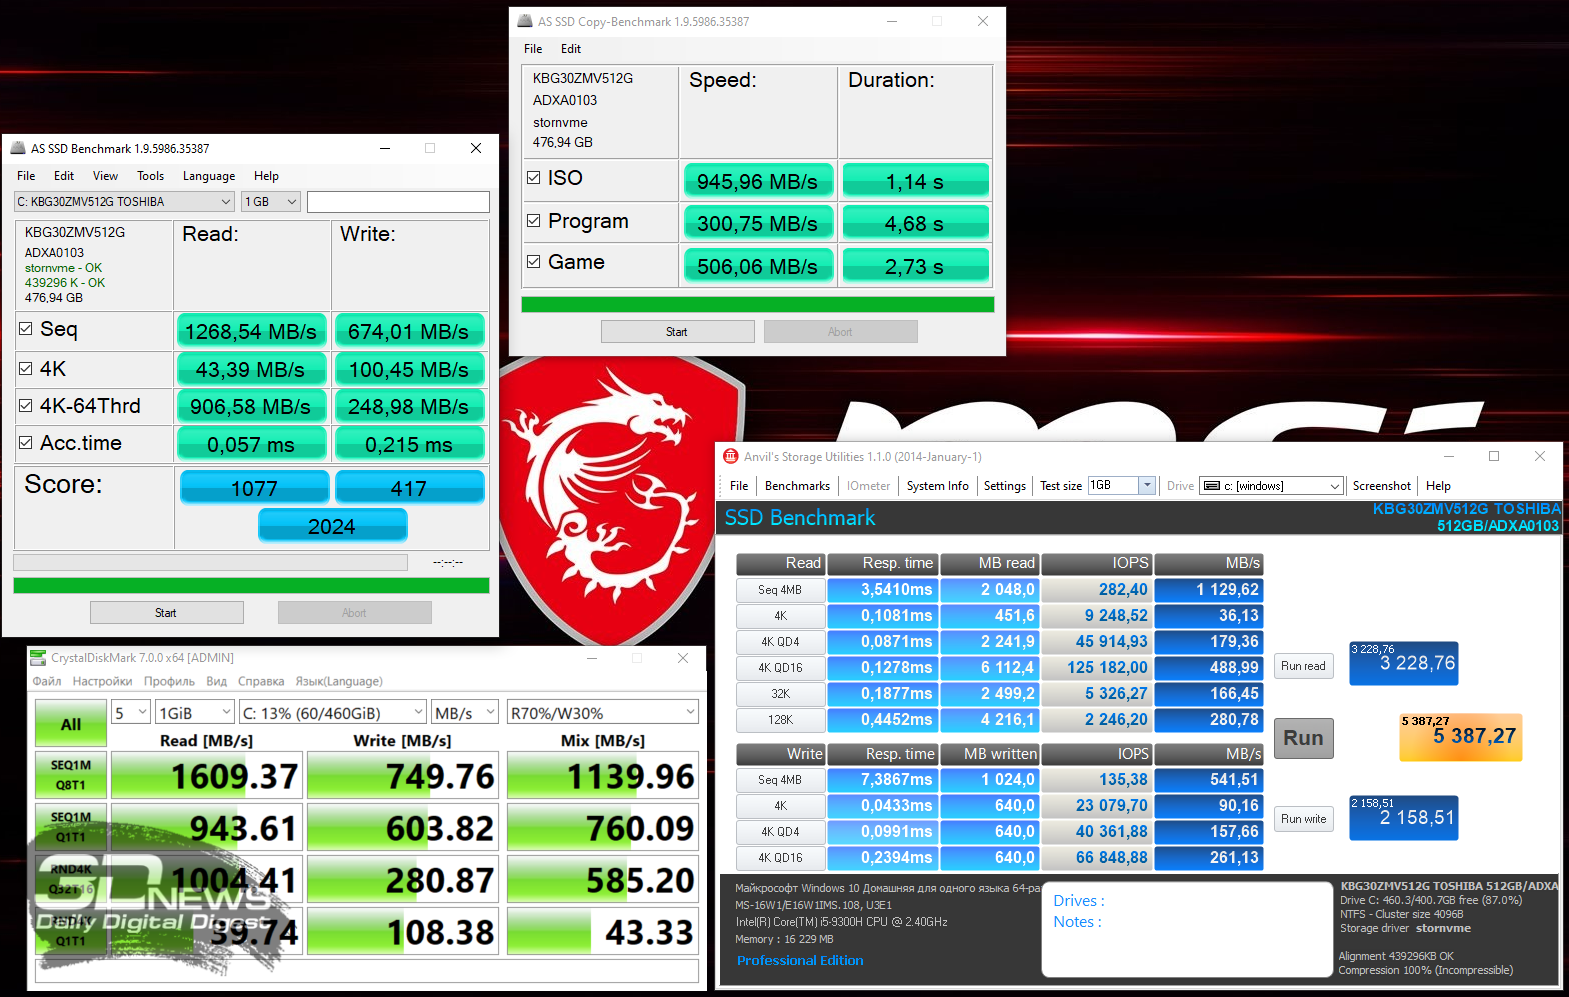This screenshot has width=1569, height=997.
Task: Click the Screenshot button in Anvil toolbar
Action: pos(1381,486)
